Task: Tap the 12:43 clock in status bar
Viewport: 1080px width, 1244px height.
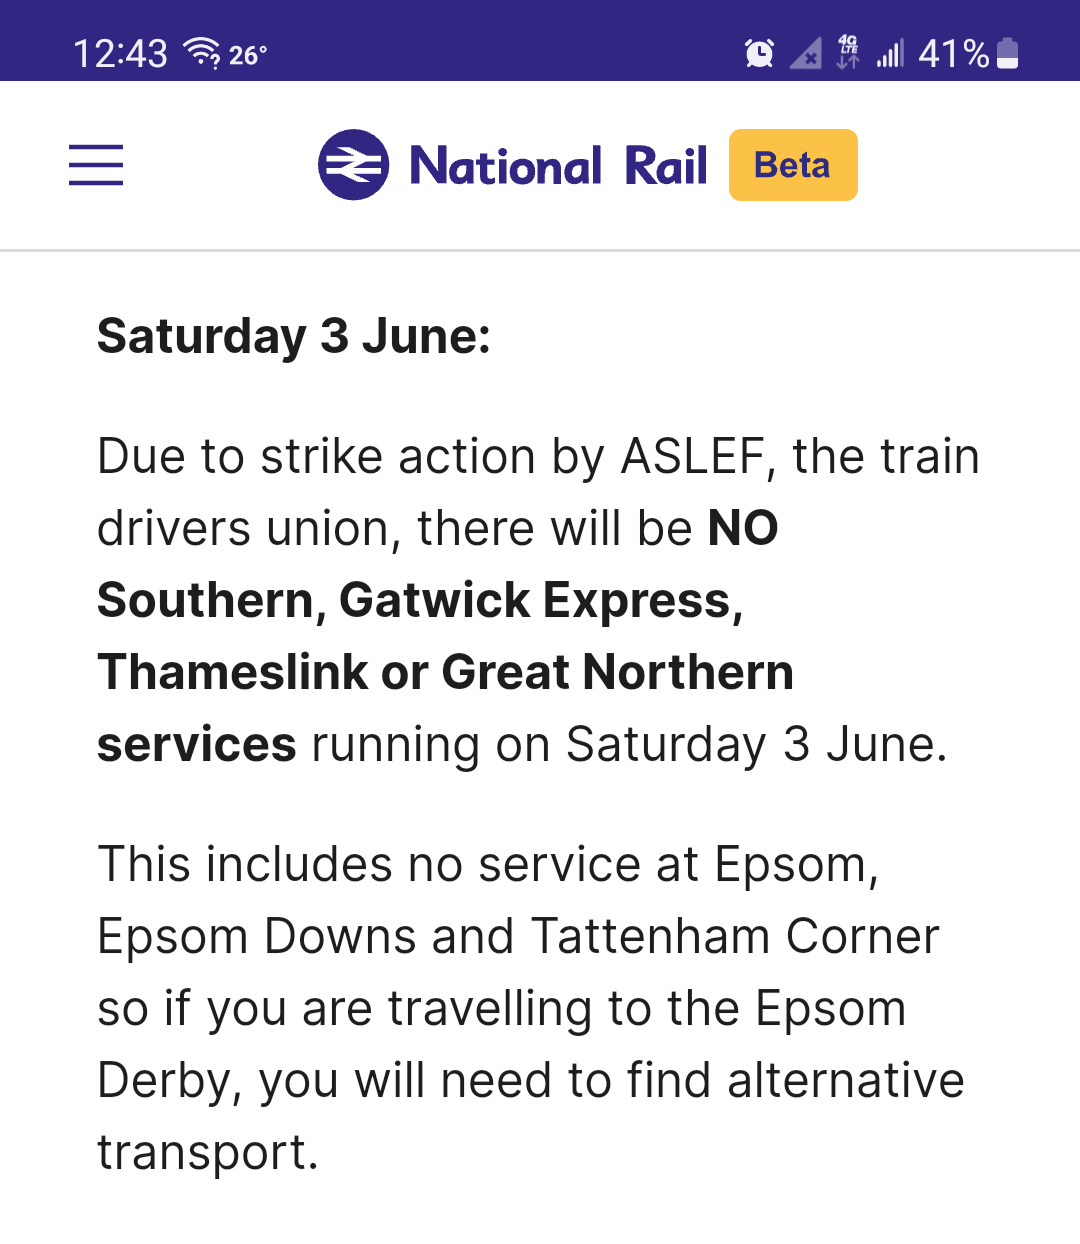Action: tap(120, 53)
